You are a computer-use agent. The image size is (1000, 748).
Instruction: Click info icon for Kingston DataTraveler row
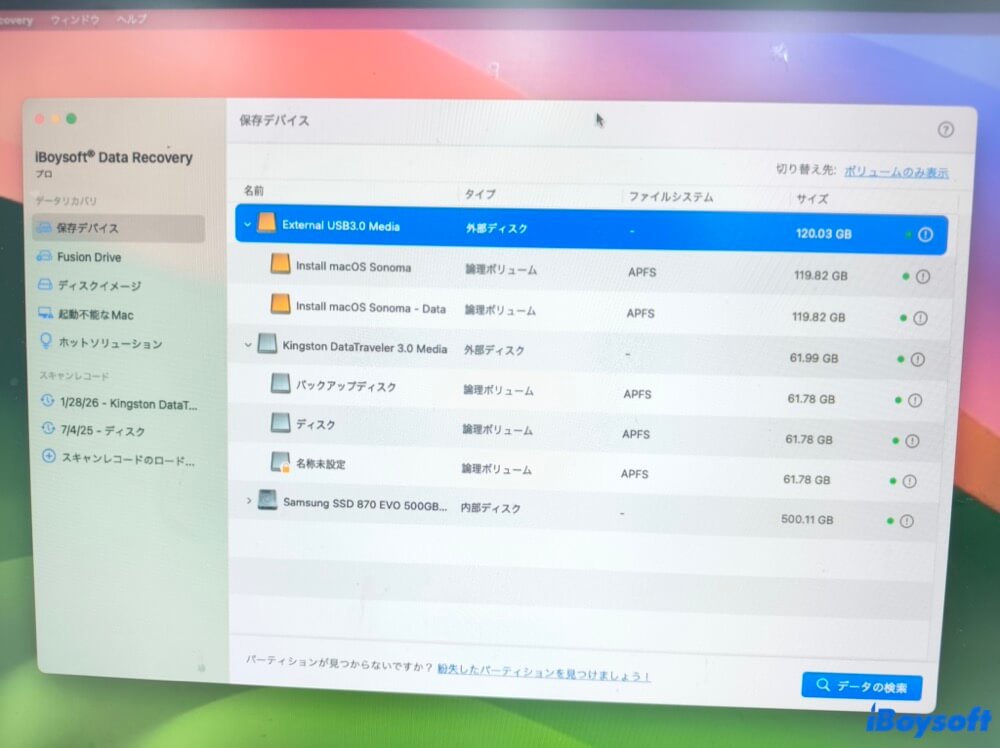click(x=917, y=359)
